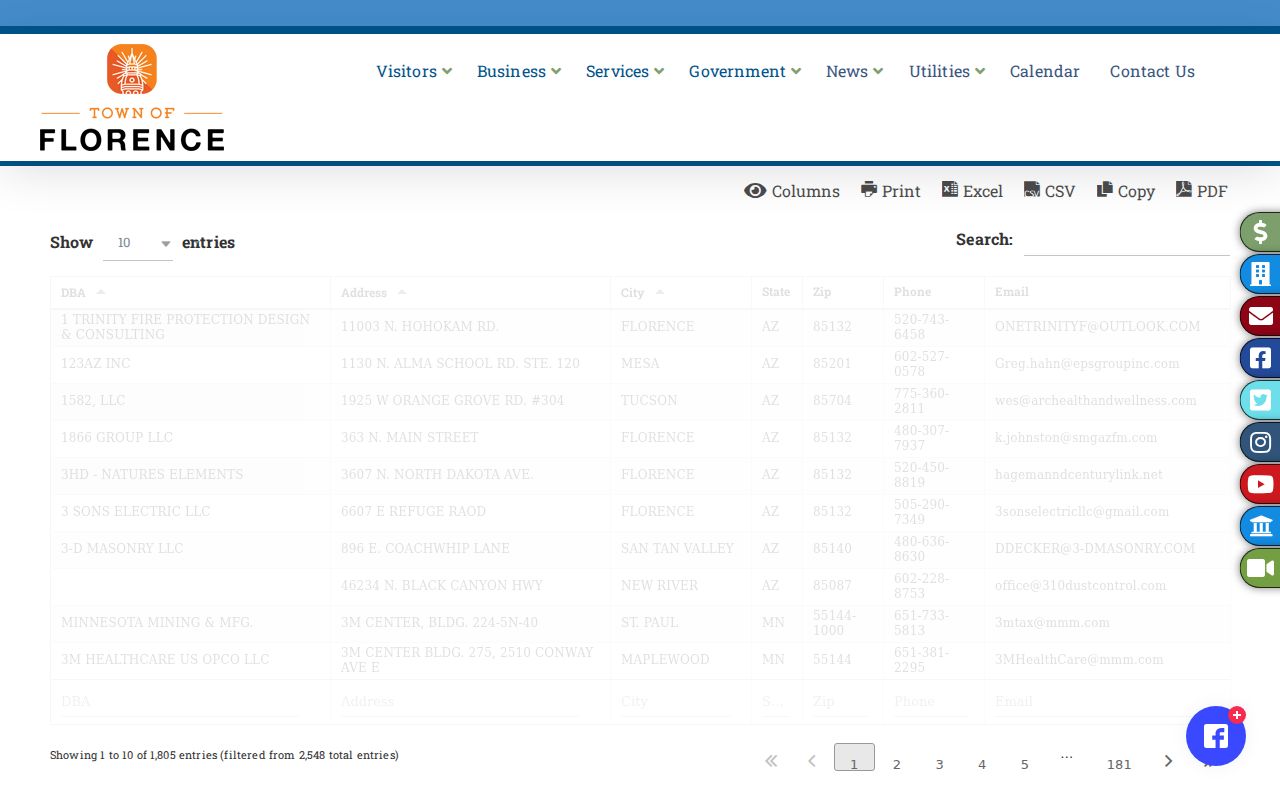This screenshot has width=1280, height=800.
Task: Focus the Email filter field
Action: click(x=1107, y=702)
